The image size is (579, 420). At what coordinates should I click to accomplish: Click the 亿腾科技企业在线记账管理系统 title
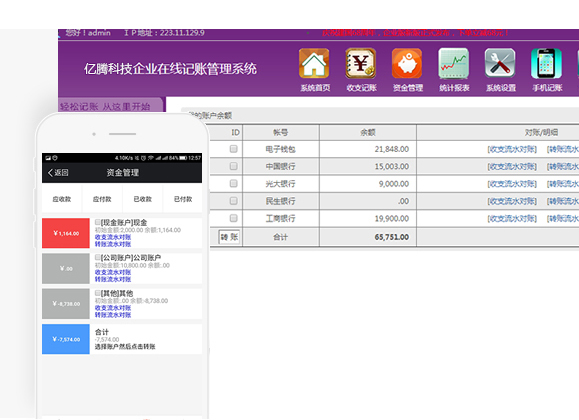(x=170, y=69)
